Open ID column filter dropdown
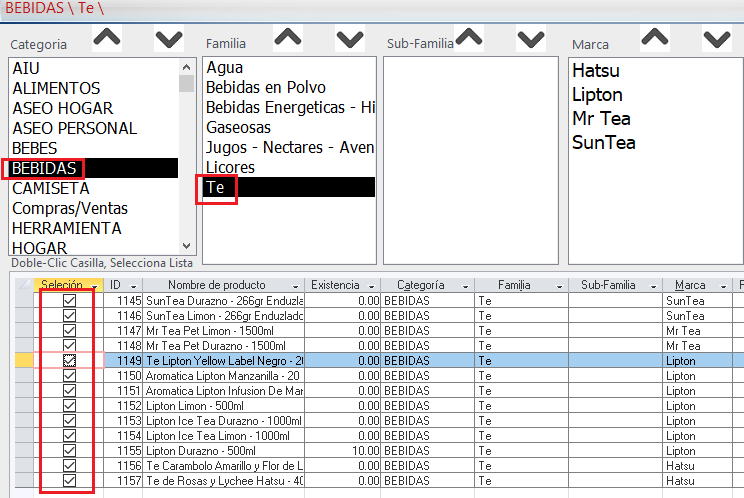744x498 pixels. pos(133,286)
